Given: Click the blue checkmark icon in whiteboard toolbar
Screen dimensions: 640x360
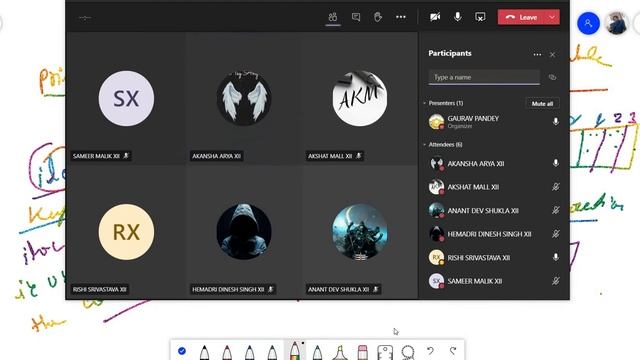Looking at the screenshot, I should 182,351.
